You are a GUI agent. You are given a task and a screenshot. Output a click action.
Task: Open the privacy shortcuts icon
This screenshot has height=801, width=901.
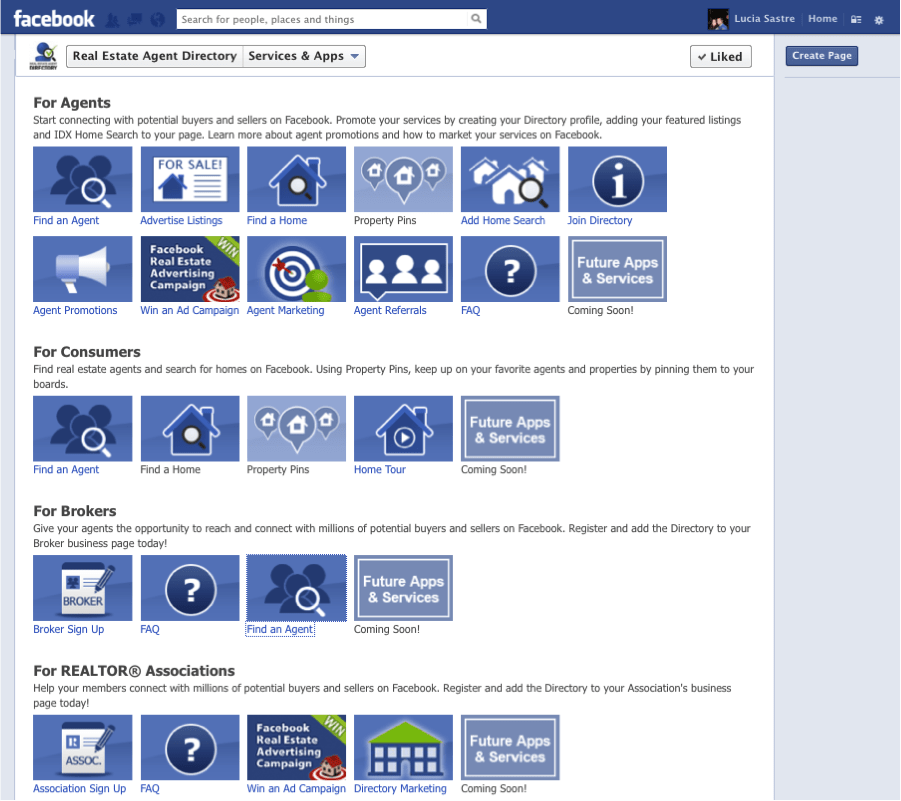tap(856, 20)
